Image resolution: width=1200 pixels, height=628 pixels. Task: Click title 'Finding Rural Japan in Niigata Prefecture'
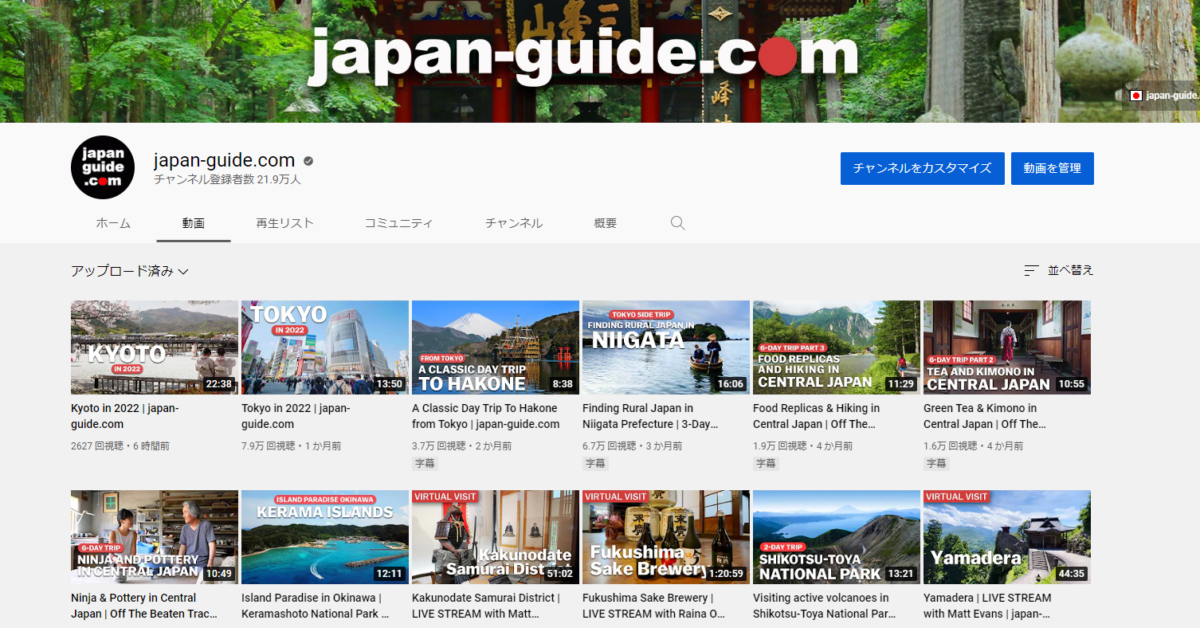point(651,416)
